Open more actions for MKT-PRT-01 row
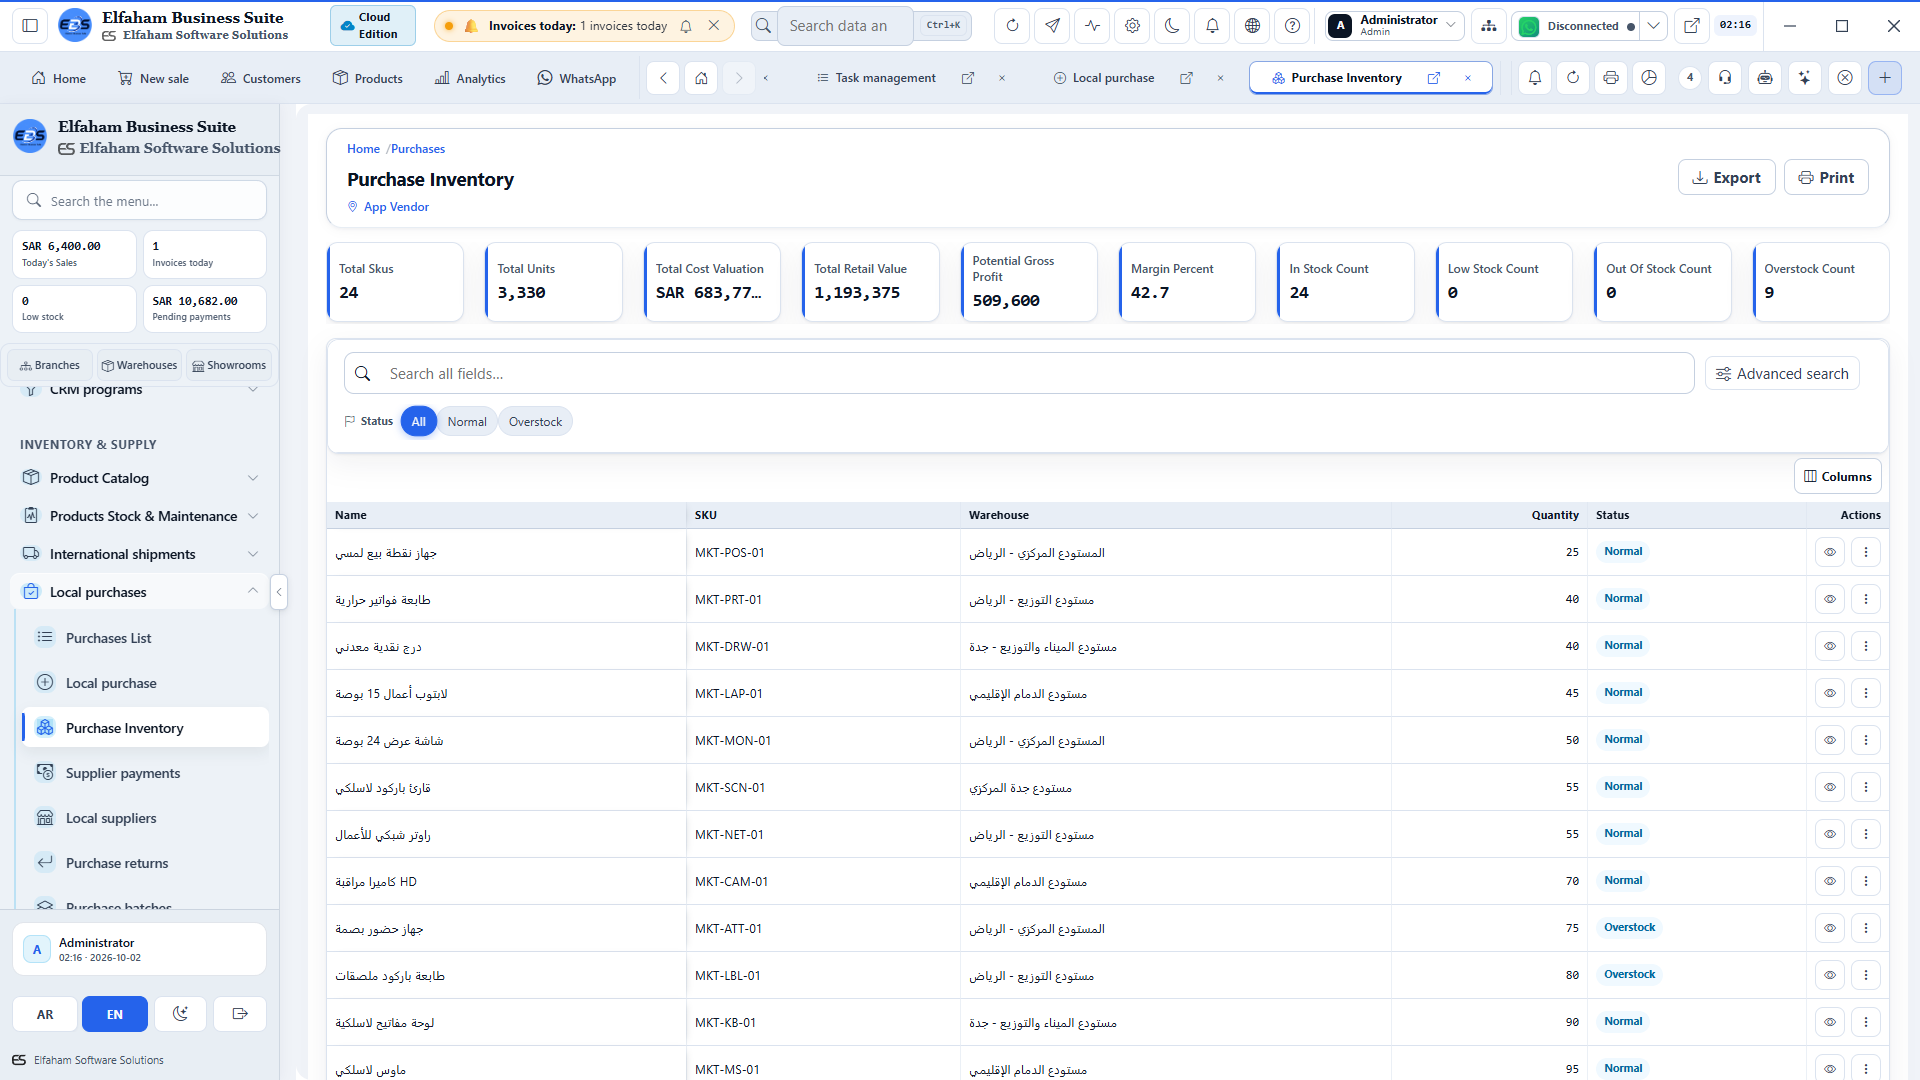Viewport: 1920px width, 1080px height. (1866, 599)
